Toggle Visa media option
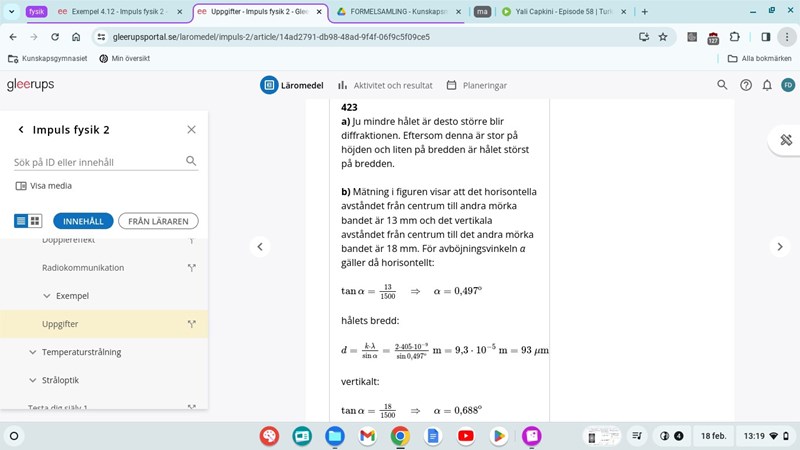The image size is (800, 450). pyautogui.click(x=44, y=185)
